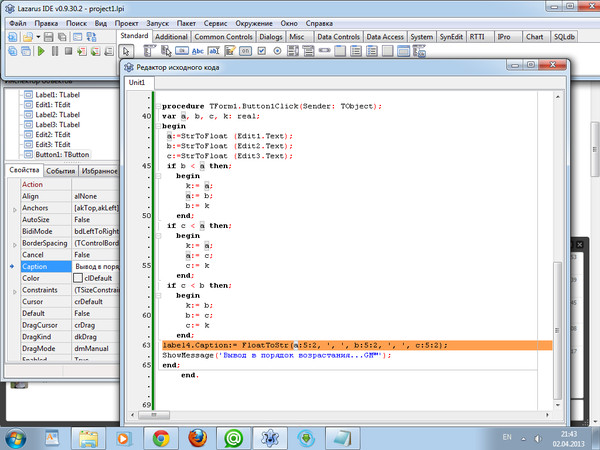This screenshot has height=450, width=600.
Task: Click the clDefault Color property swatch
Action: [x=78, y=278]
